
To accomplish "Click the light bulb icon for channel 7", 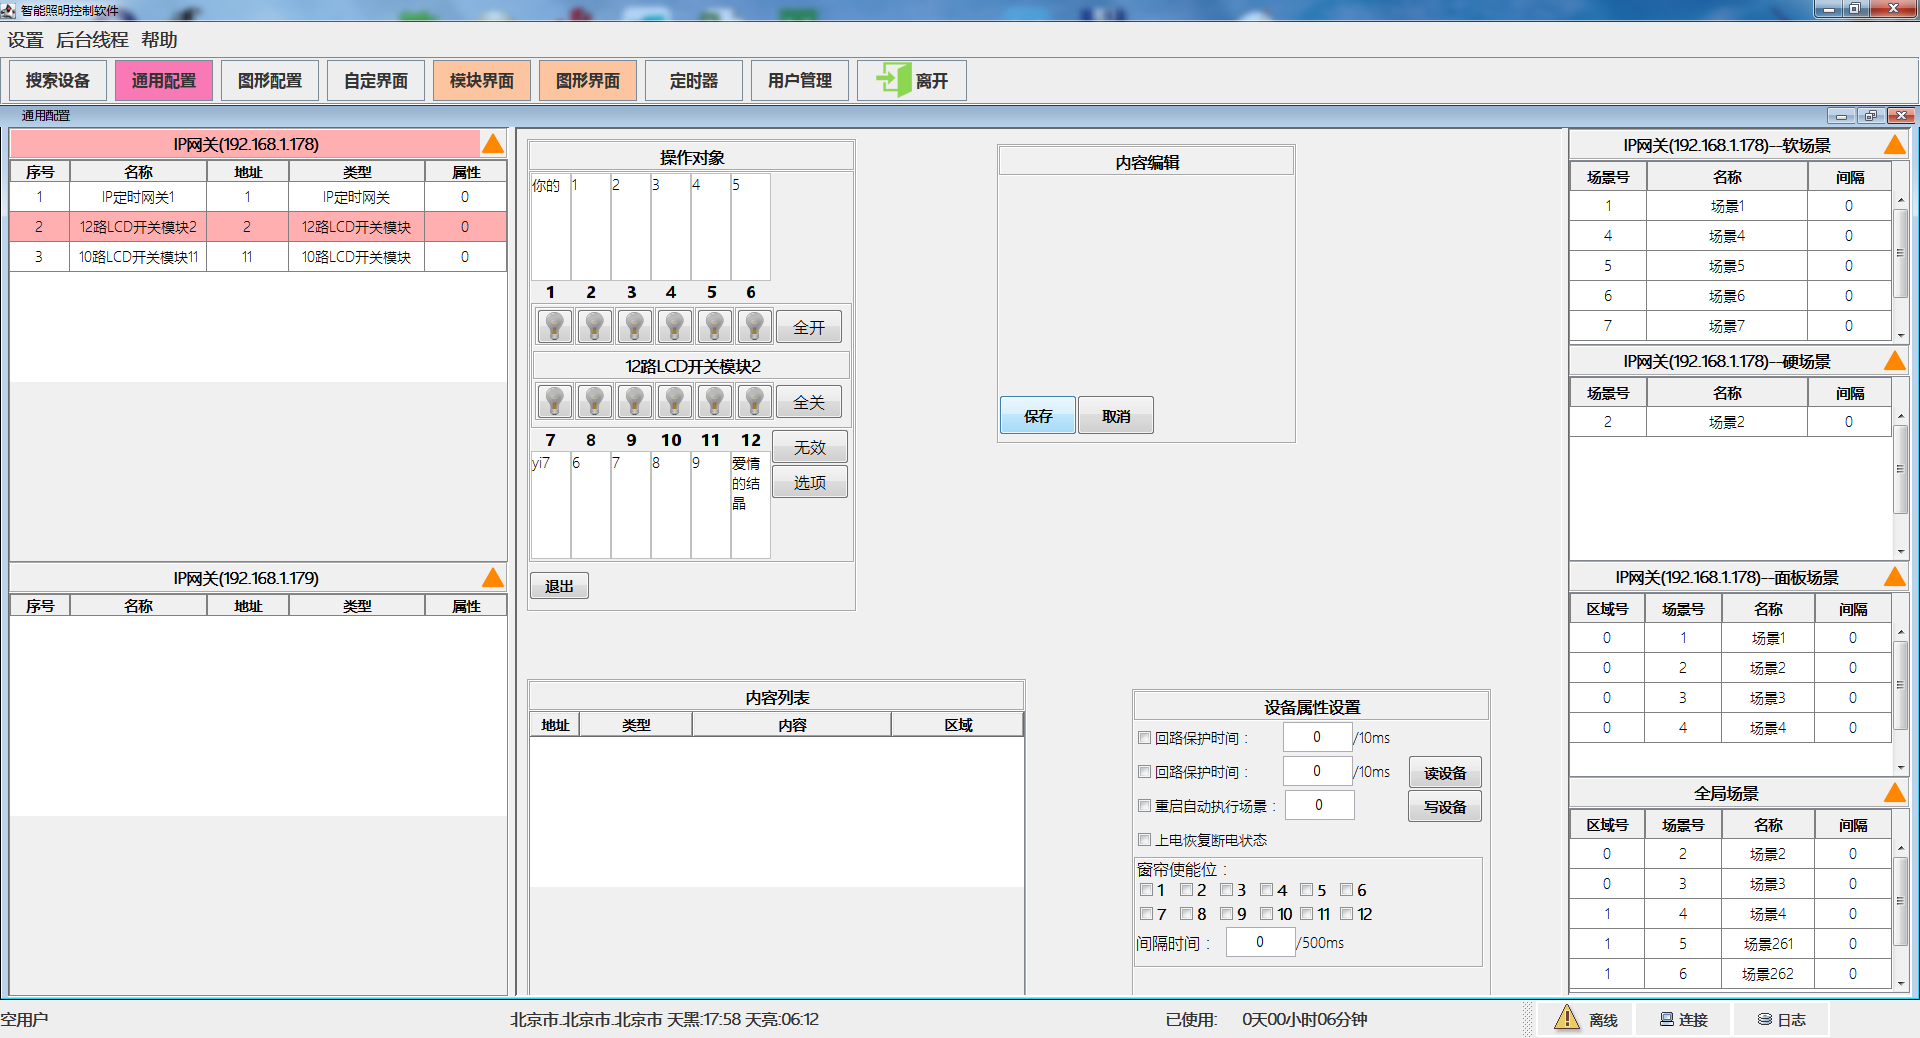I will tap(554, 401).
